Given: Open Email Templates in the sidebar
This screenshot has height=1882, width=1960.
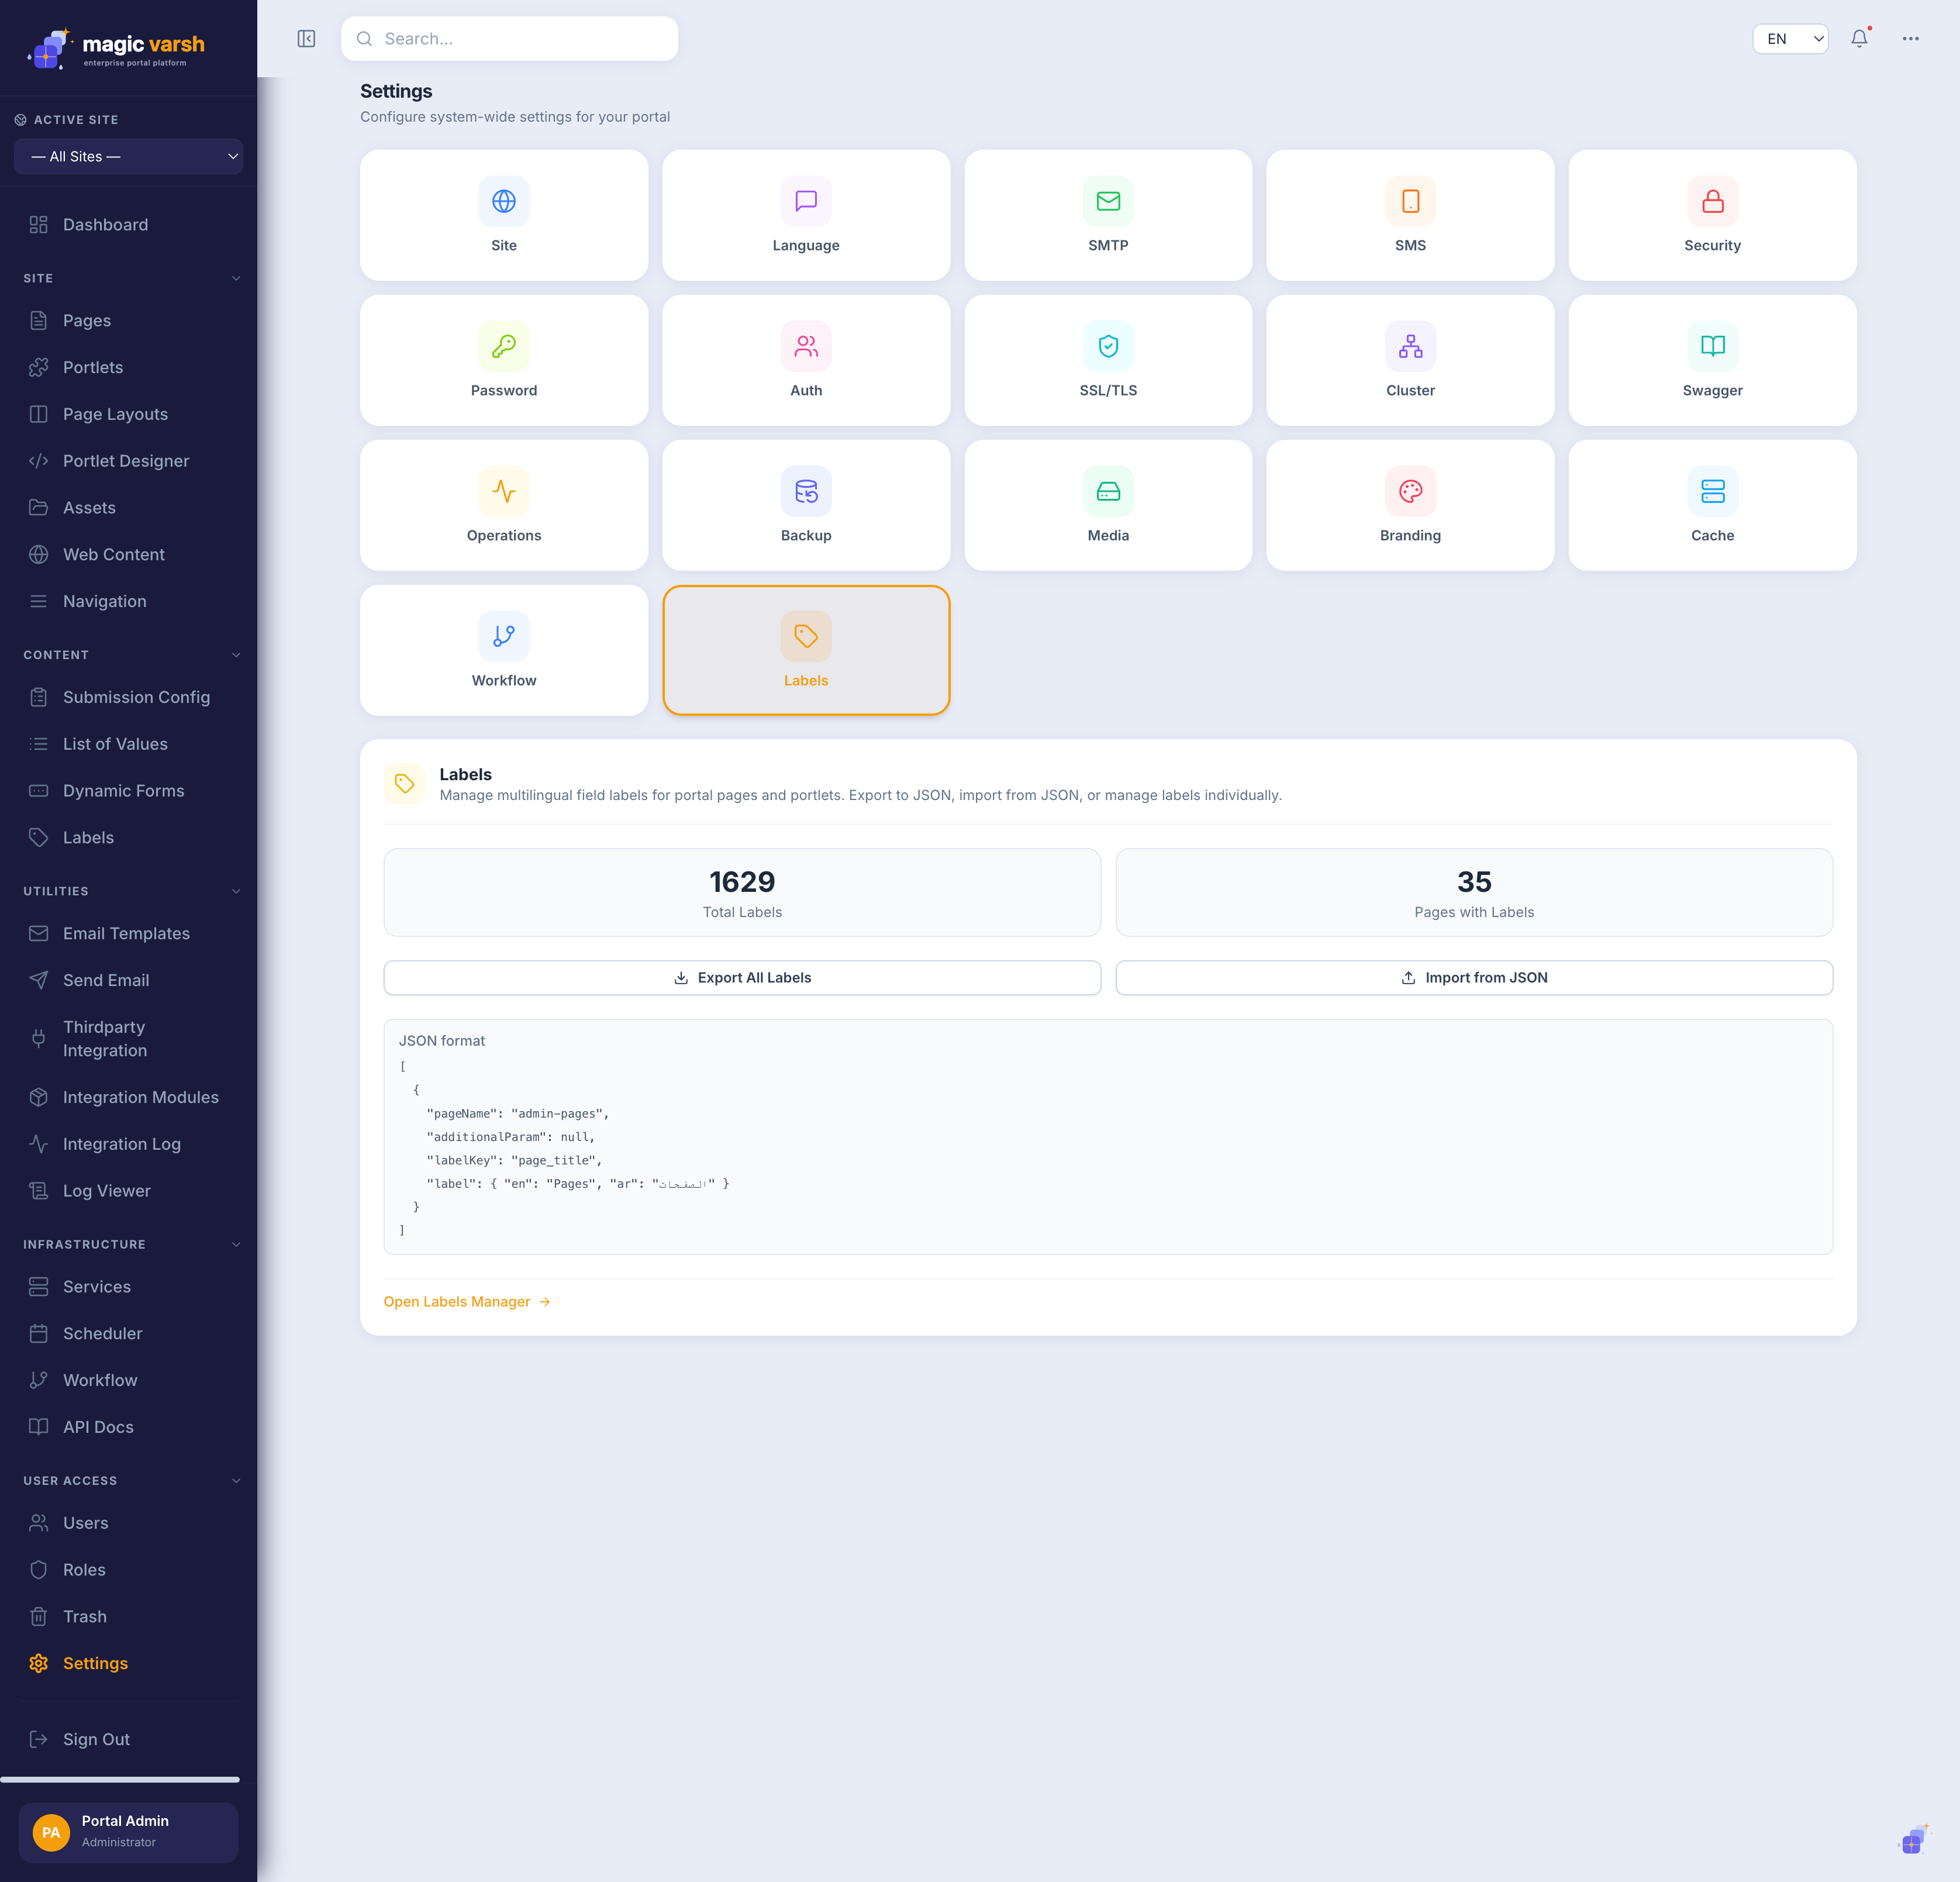Looking at the screenshot, I should 128,933.
